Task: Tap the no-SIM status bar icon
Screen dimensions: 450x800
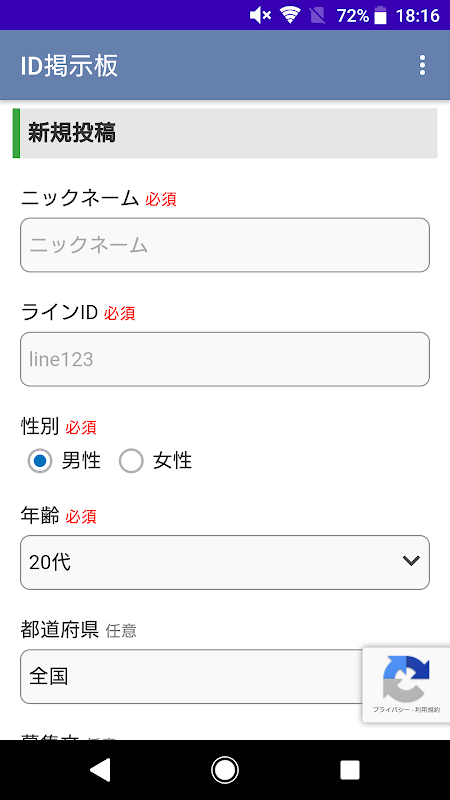Action: click(317, 16)
